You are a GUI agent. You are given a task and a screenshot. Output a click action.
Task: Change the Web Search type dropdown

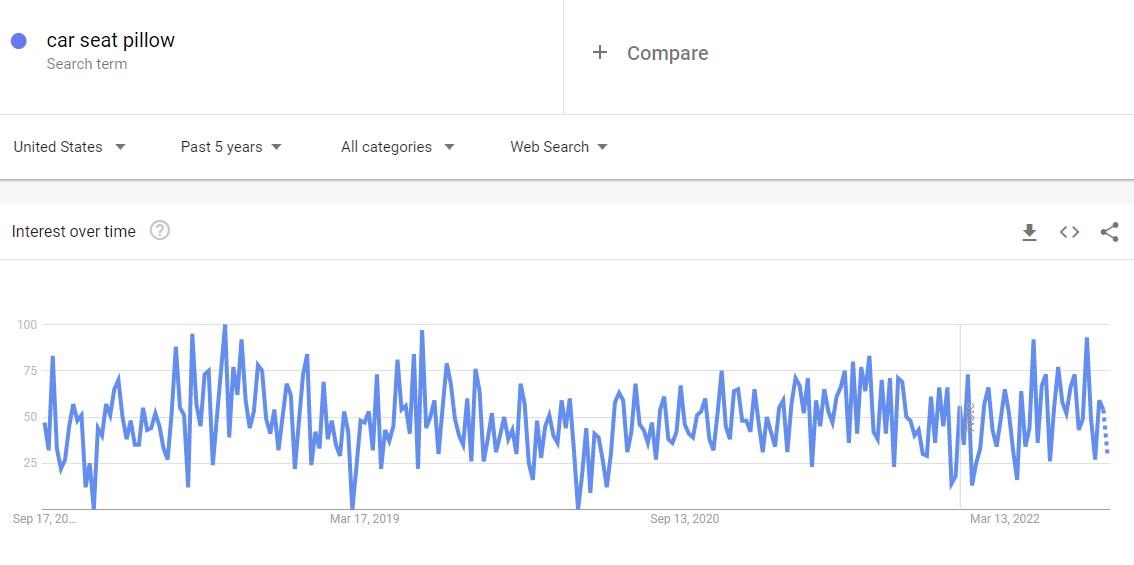tap(558, 147)
